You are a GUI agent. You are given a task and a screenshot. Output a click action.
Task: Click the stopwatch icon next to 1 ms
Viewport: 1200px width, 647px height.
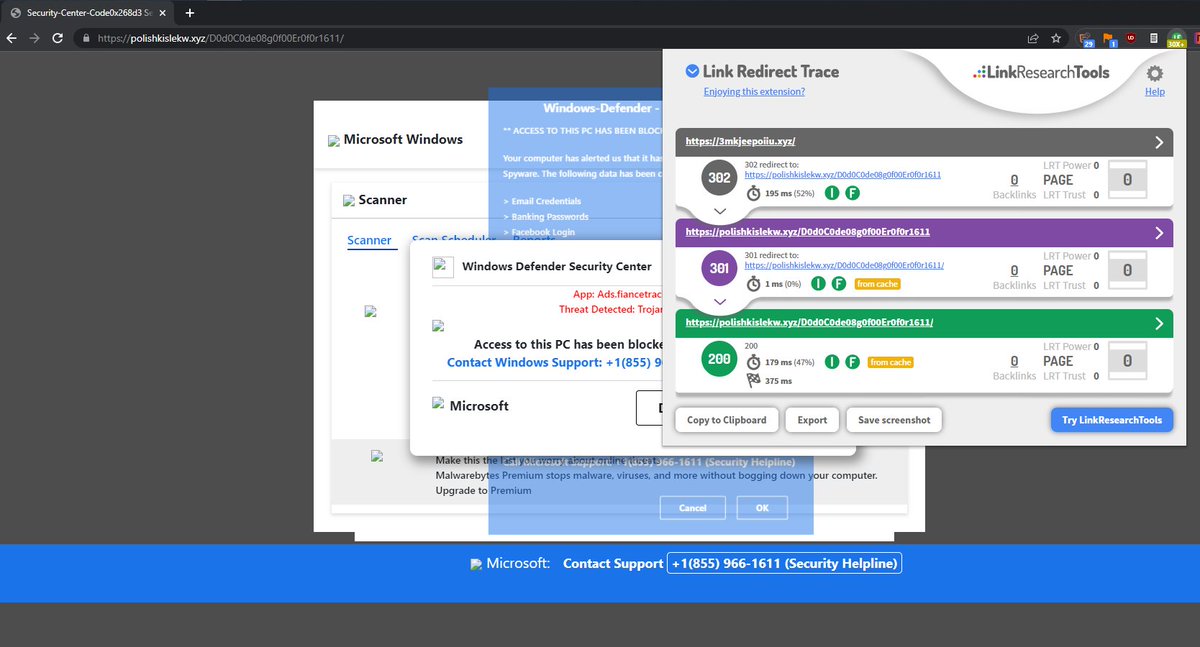[753, 283]
